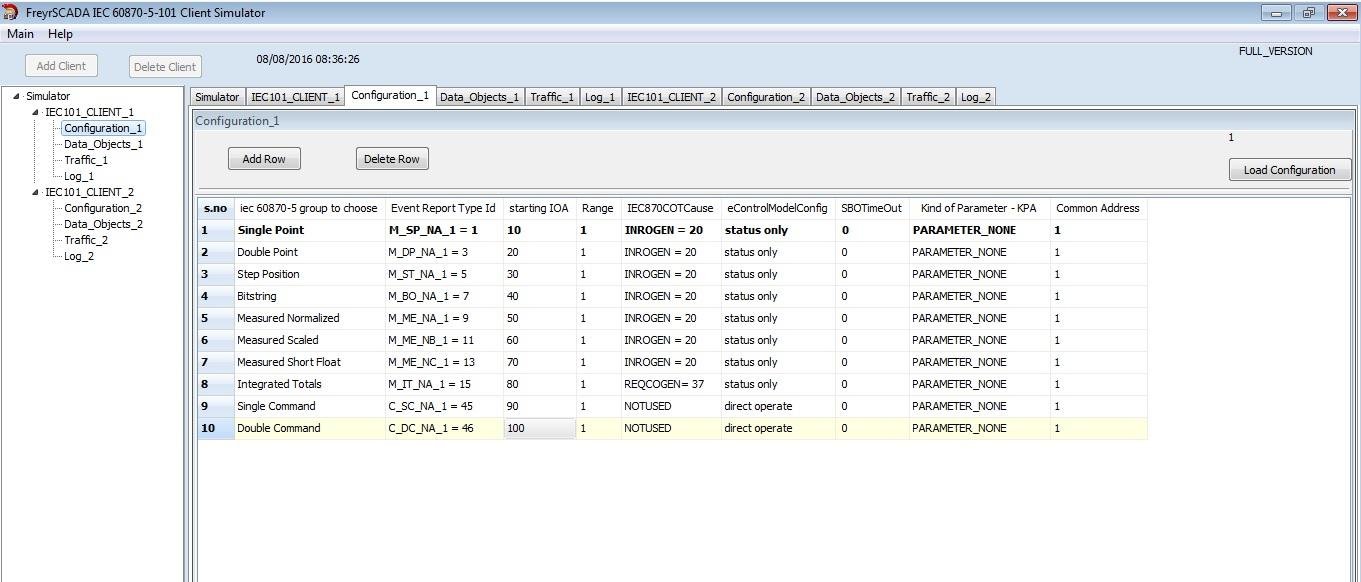This screenshot has width=1361, height=582.
Task: Click the REQCOGEN= 37 cell
Action: tap(670, 384)
